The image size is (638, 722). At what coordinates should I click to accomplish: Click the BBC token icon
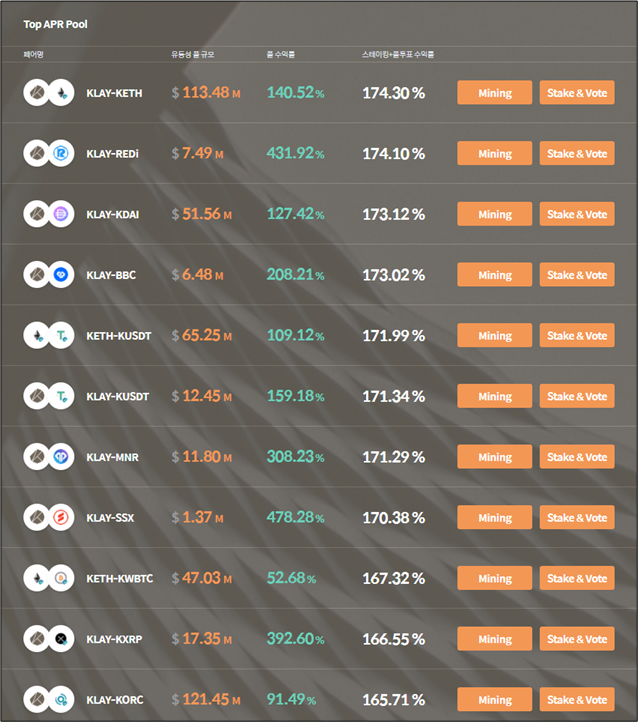(x=61, y=275)
